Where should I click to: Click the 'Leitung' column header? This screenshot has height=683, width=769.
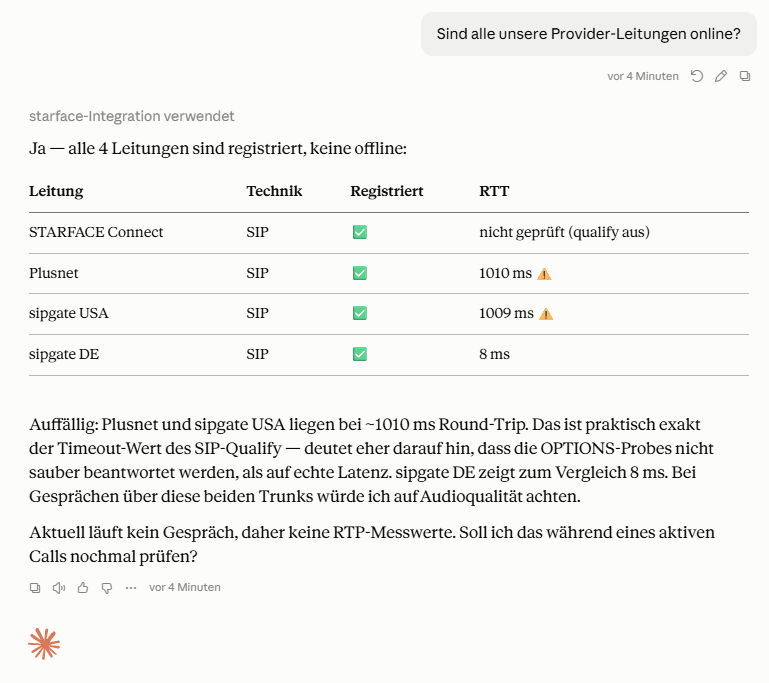point(56,191)
